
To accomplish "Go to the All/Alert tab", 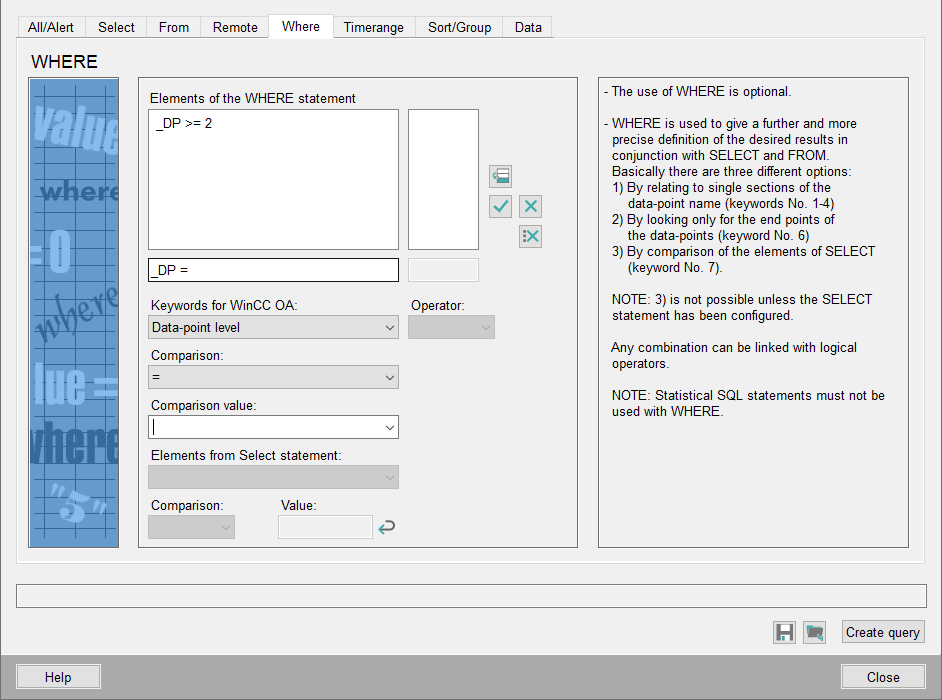I will tap(51, 27).
